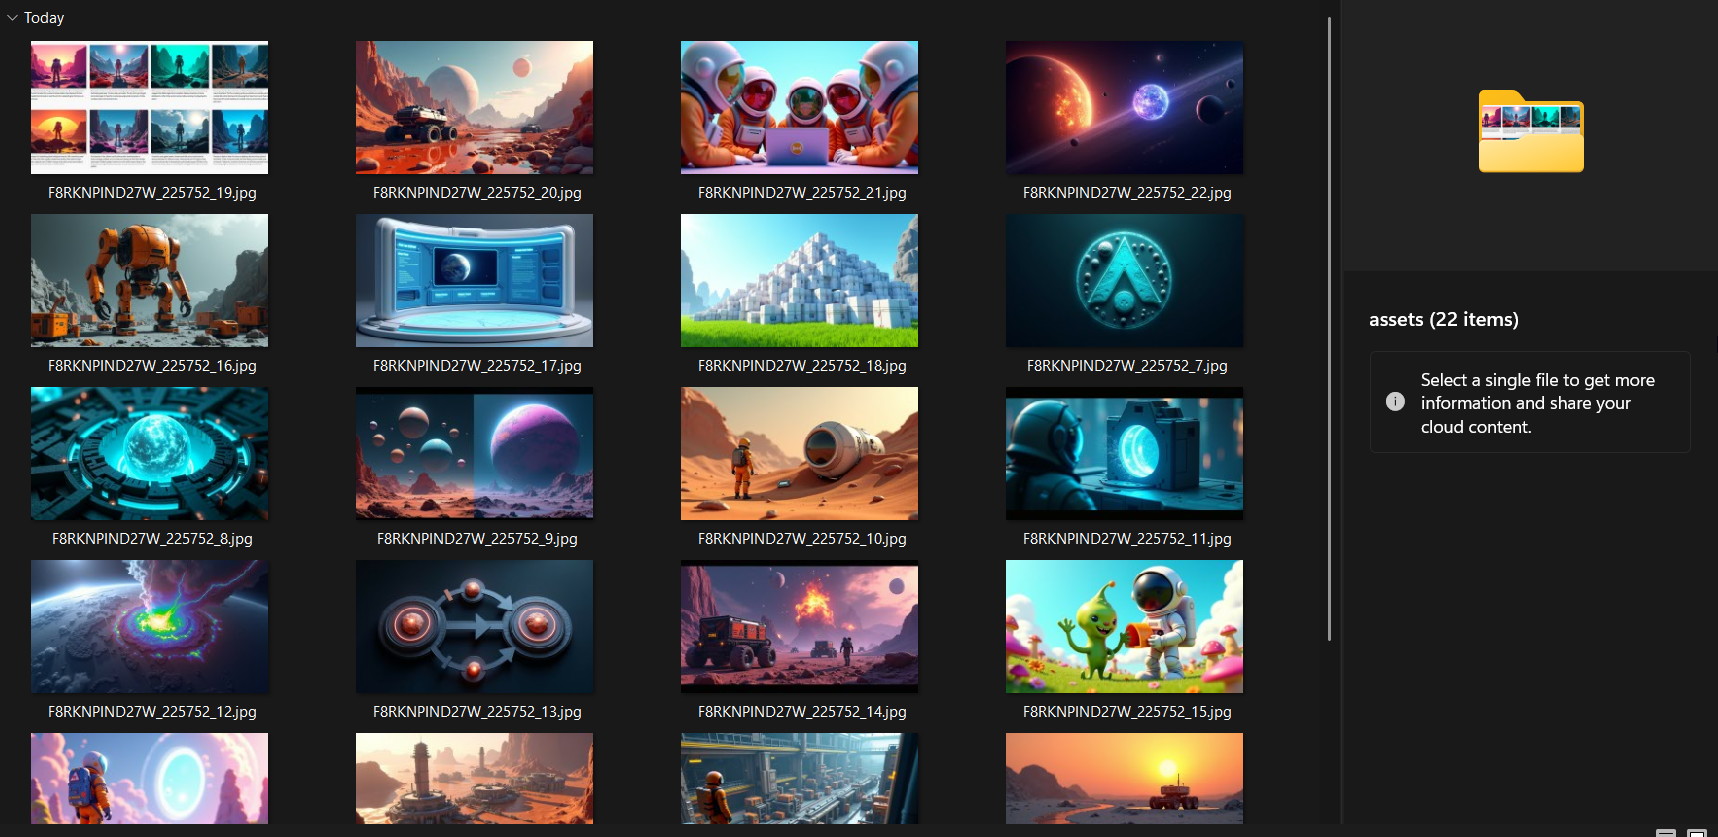This screenshot has height=837, width=1718.
Task: Select the astronaut facing glowing ring thumbnail
Action: [149, 778]
